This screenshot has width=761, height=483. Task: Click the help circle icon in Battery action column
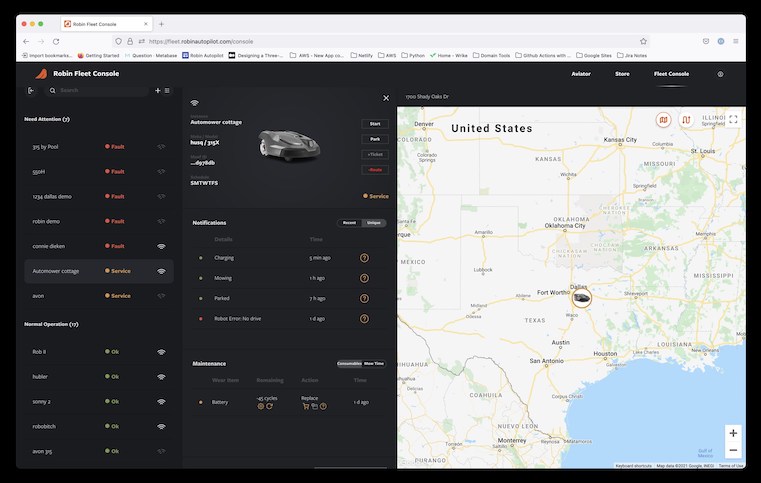click(x=323, y=406)
